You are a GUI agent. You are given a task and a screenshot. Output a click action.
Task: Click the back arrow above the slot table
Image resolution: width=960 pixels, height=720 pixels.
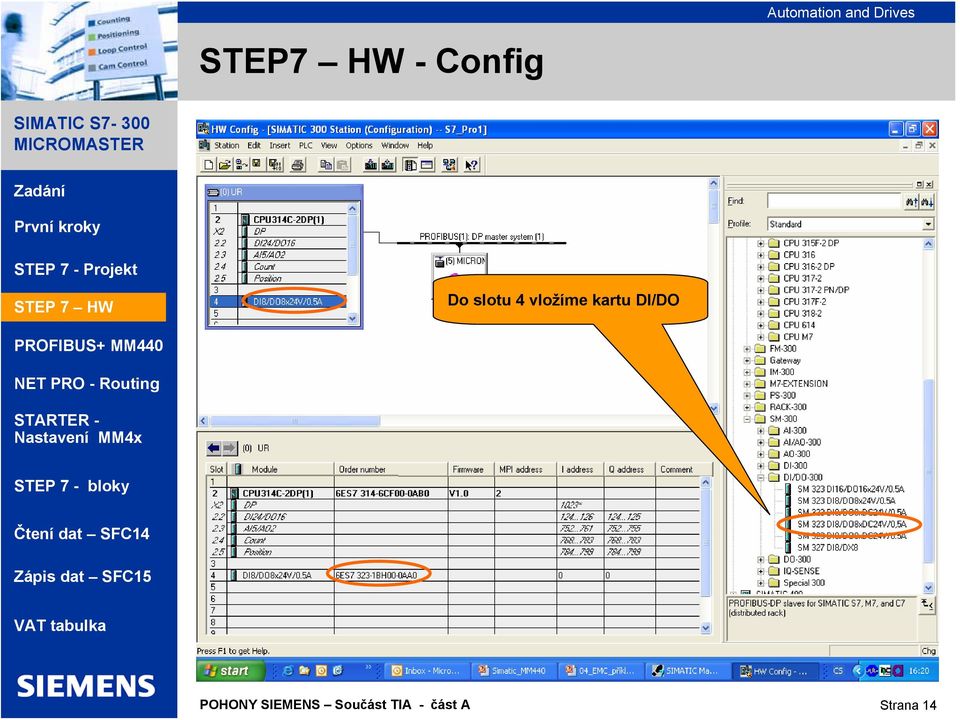[213, 448]
